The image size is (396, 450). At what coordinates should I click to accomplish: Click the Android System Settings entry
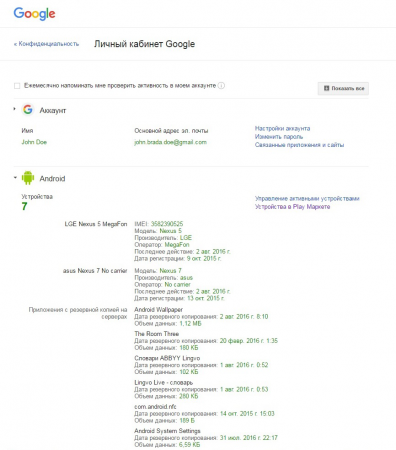pos(167,431)
